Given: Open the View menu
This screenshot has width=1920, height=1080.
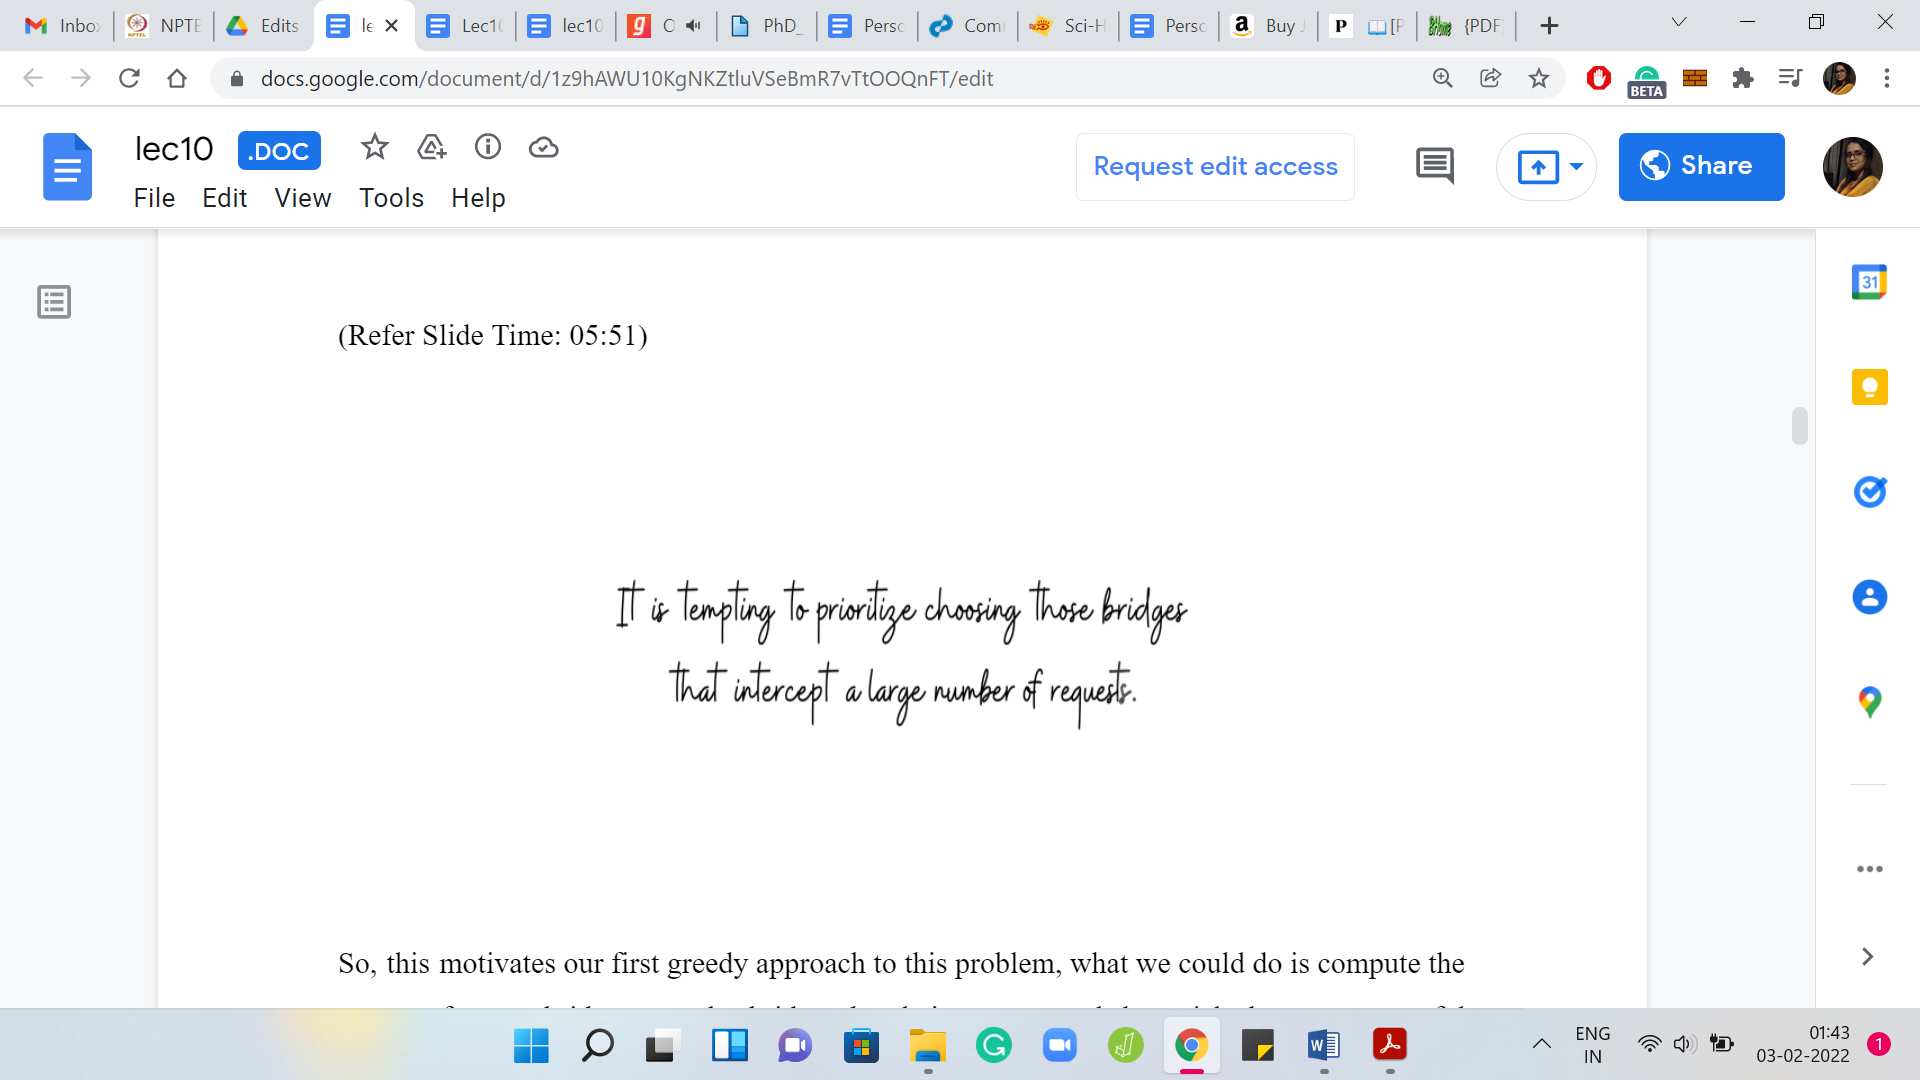Looking at the screenshot, I should [x=302, y=198].
